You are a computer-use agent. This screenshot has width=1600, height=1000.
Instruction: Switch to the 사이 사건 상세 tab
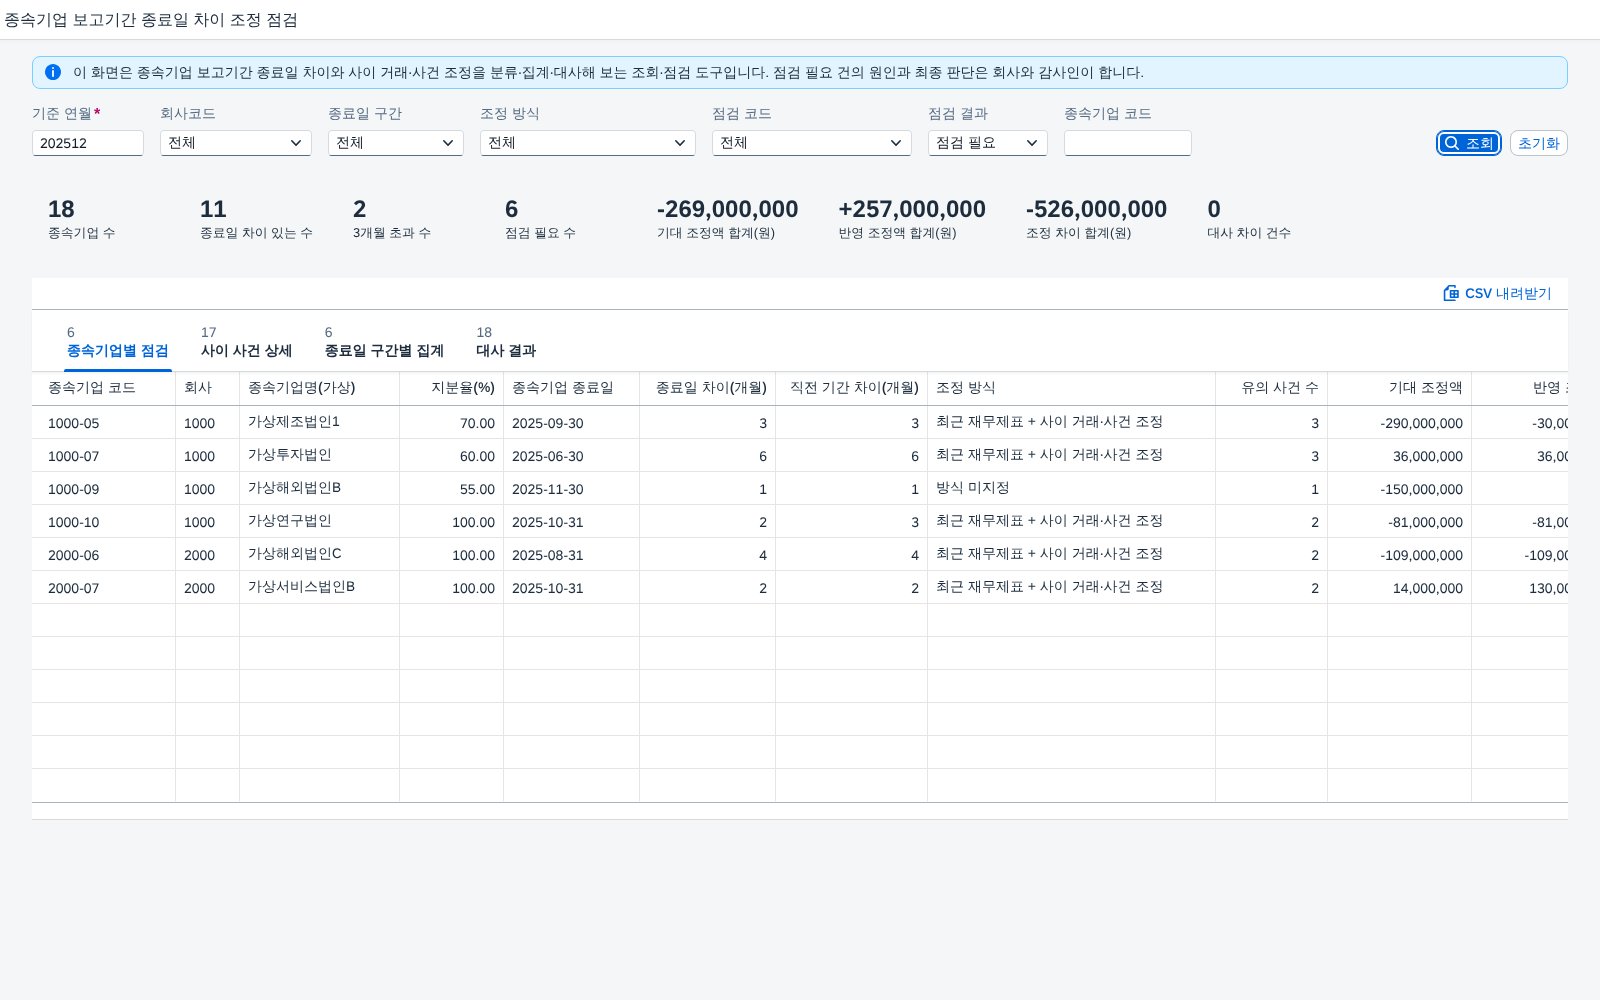(x=246, y=342)
